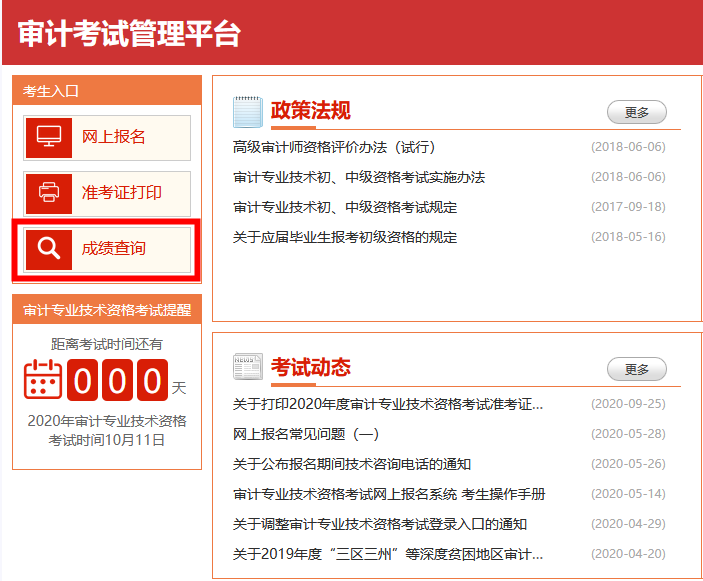Open notice about printing 2020 准考证
Viewport: 703px width, 581px height.
pos(387,404)
